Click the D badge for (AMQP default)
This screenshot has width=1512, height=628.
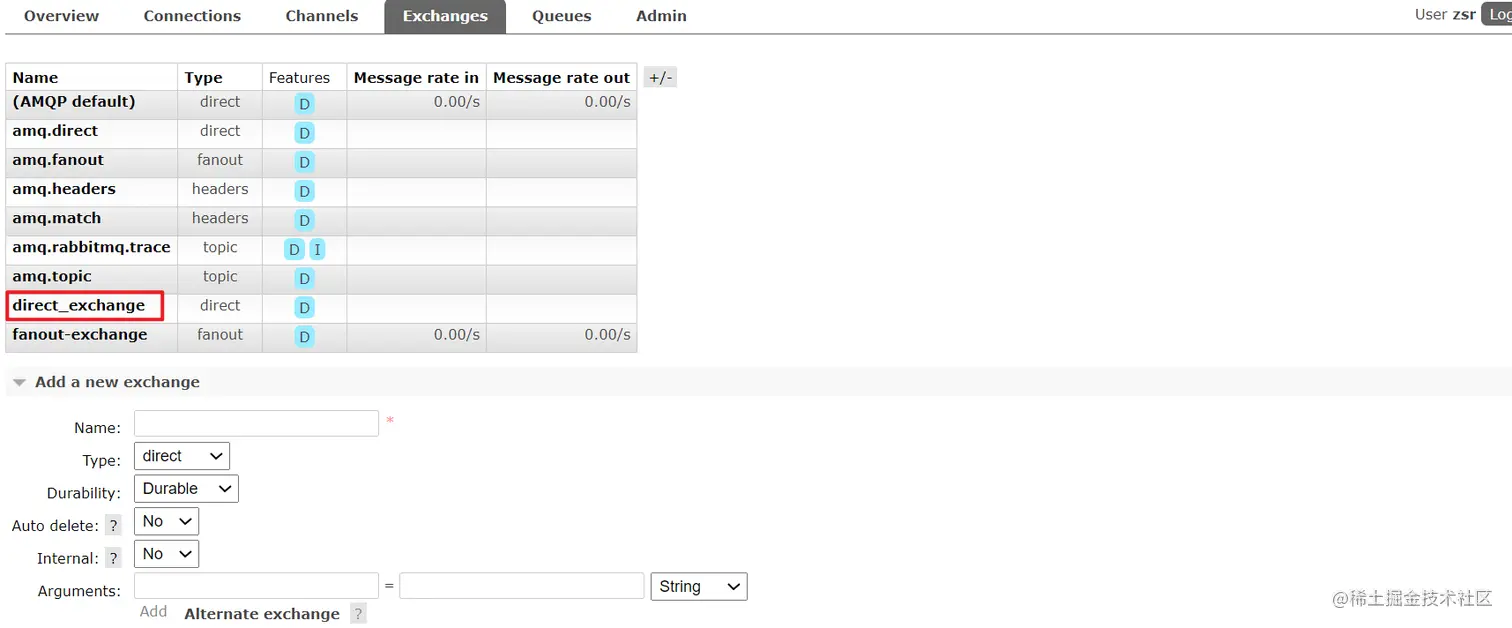pyautogui.click(x=305, y=104)
